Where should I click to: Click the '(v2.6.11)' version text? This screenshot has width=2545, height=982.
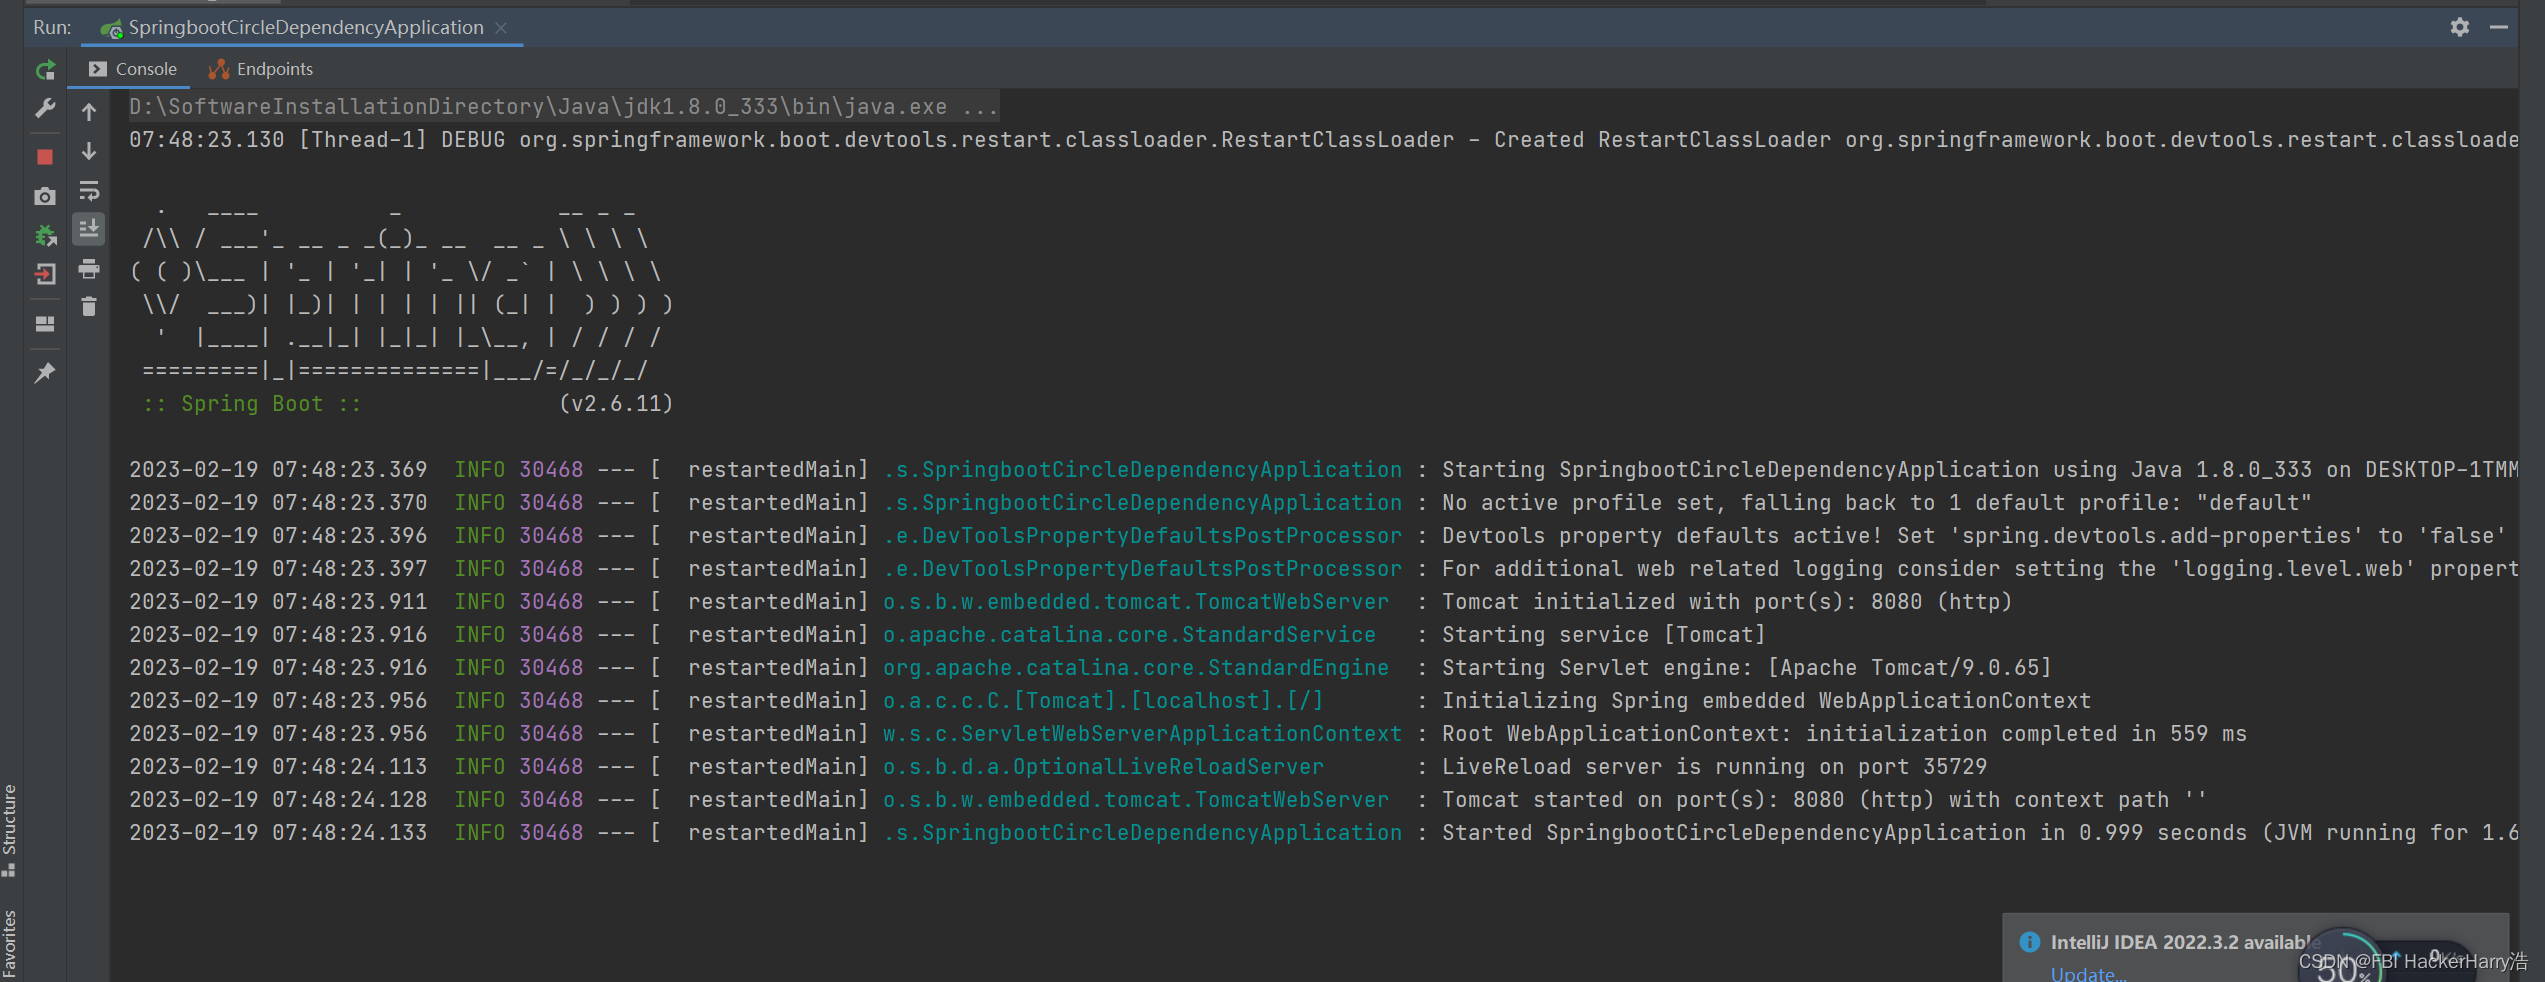[x=616, y=404]
